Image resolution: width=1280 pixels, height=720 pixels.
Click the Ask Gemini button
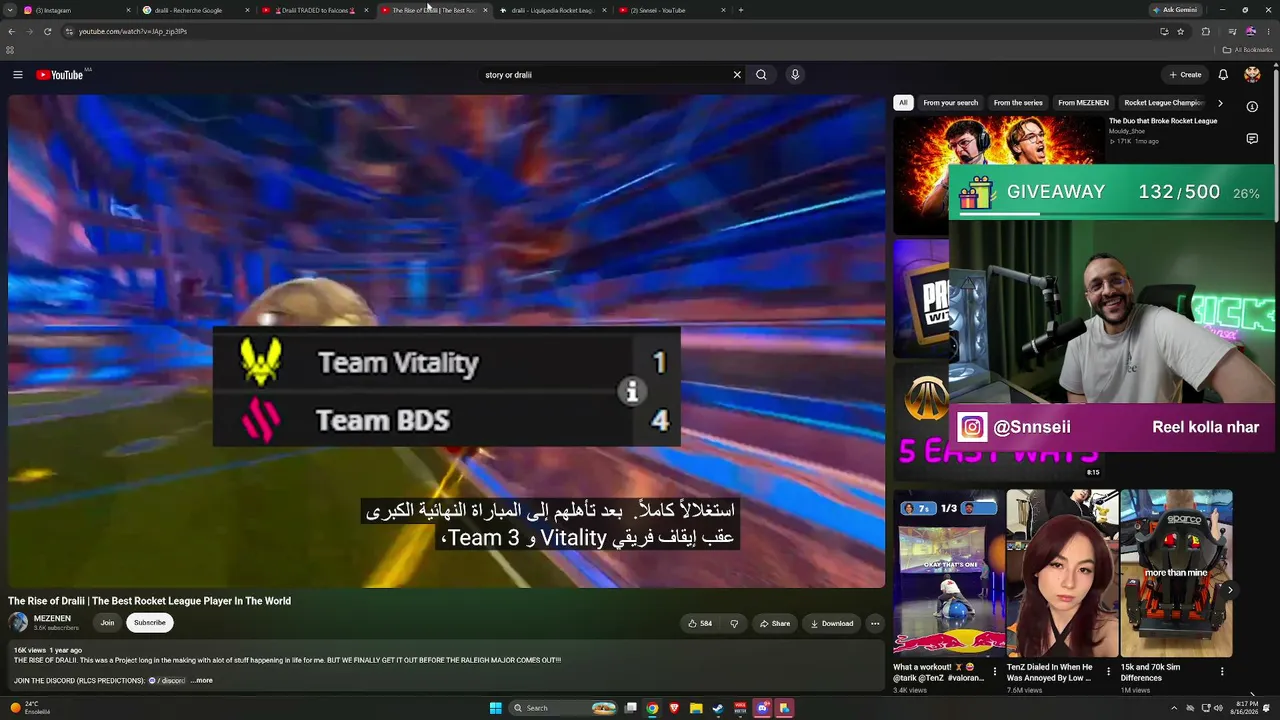[1175, 10]
